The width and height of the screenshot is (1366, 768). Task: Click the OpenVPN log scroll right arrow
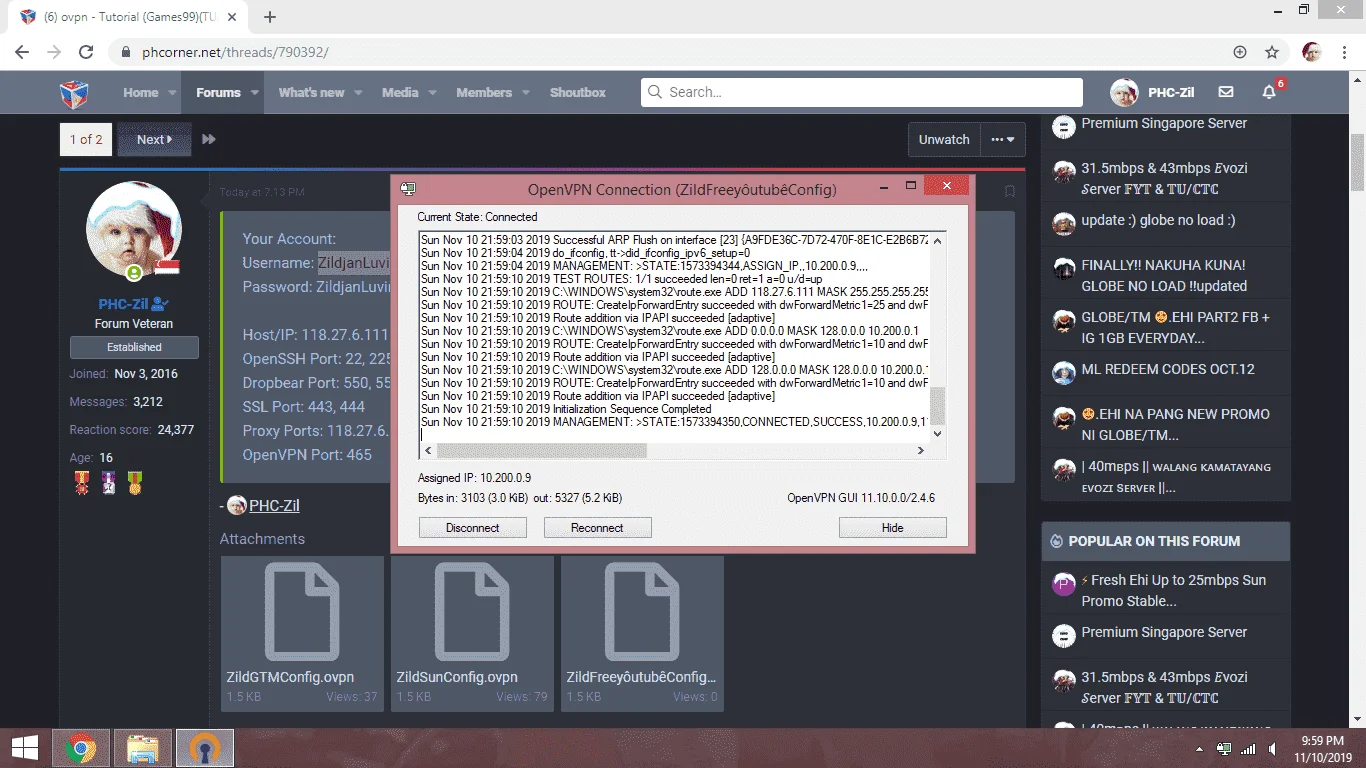921,451
